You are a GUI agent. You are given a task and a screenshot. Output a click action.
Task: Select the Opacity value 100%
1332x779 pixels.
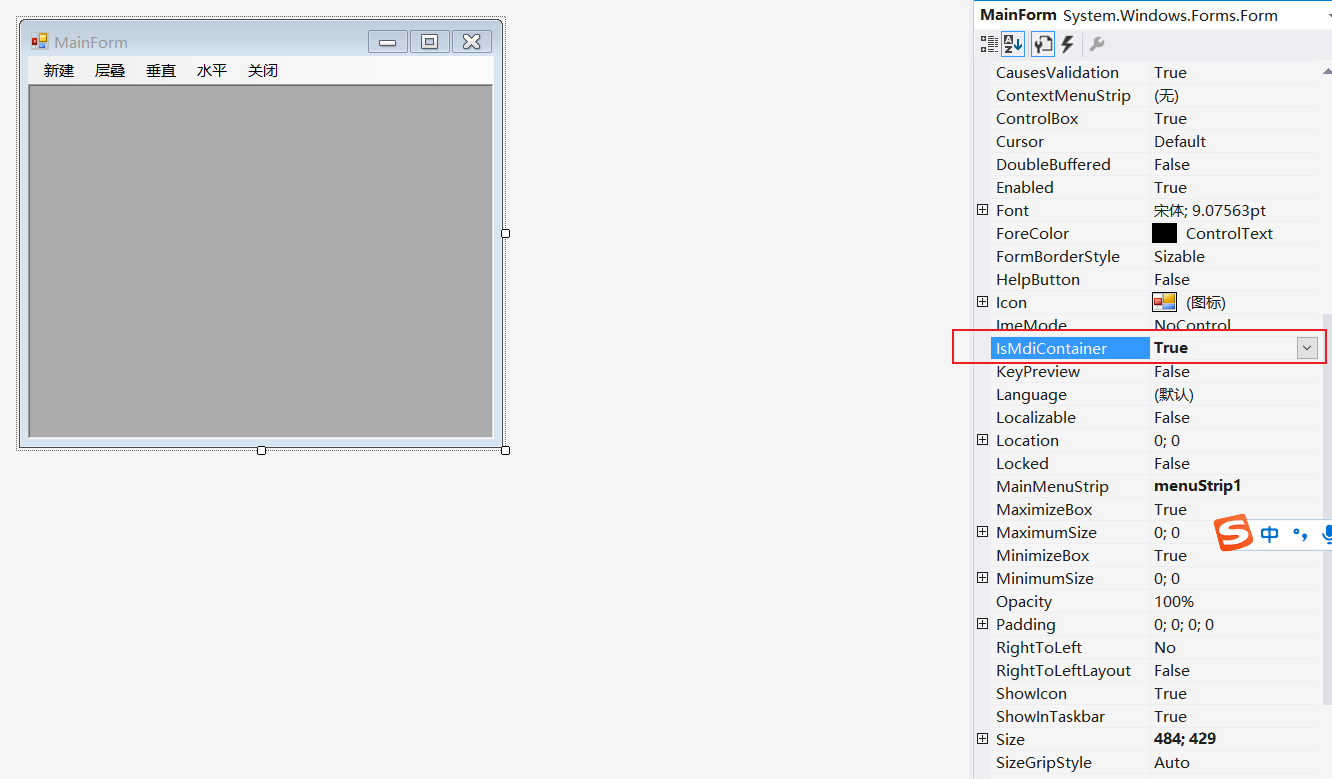pos(1174,601)
